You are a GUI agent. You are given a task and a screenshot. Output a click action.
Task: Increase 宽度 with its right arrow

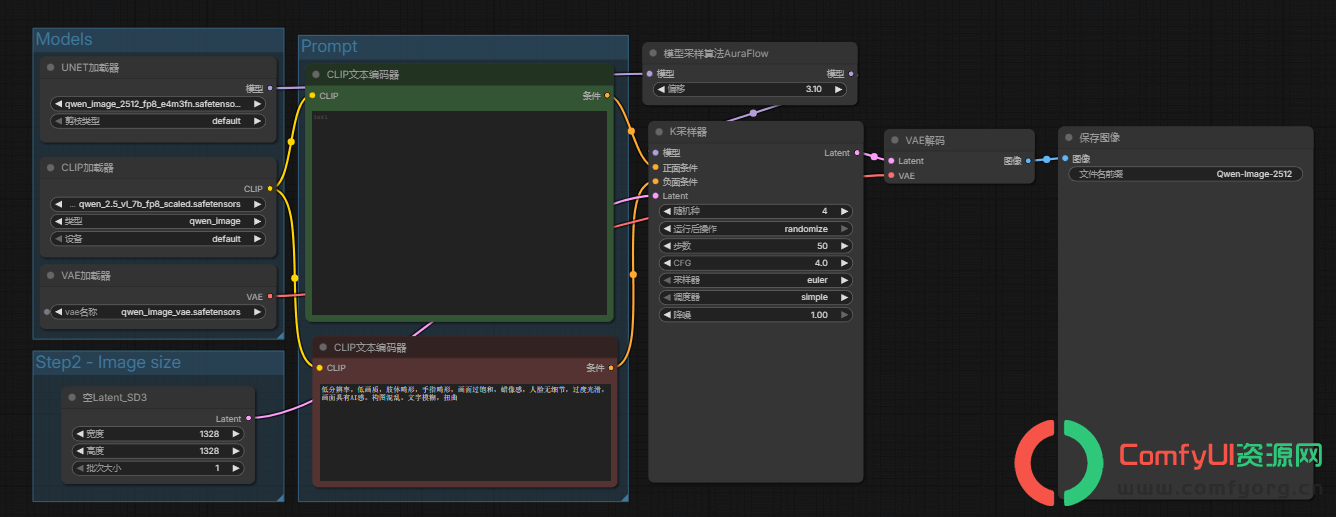click(x=236, y=434)
